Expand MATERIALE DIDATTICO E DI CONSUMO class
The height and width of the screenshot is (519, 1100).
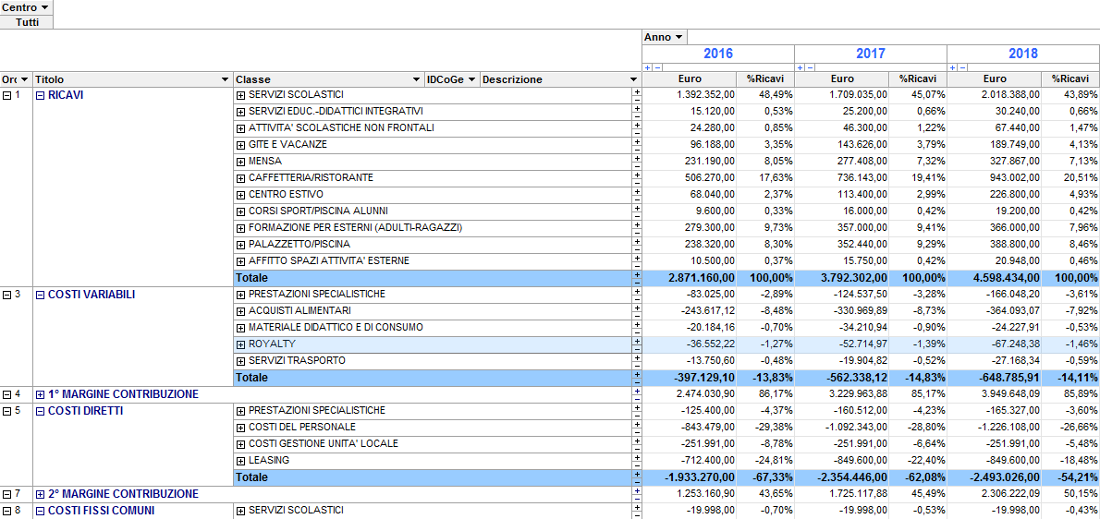click(x=241, y=328)
